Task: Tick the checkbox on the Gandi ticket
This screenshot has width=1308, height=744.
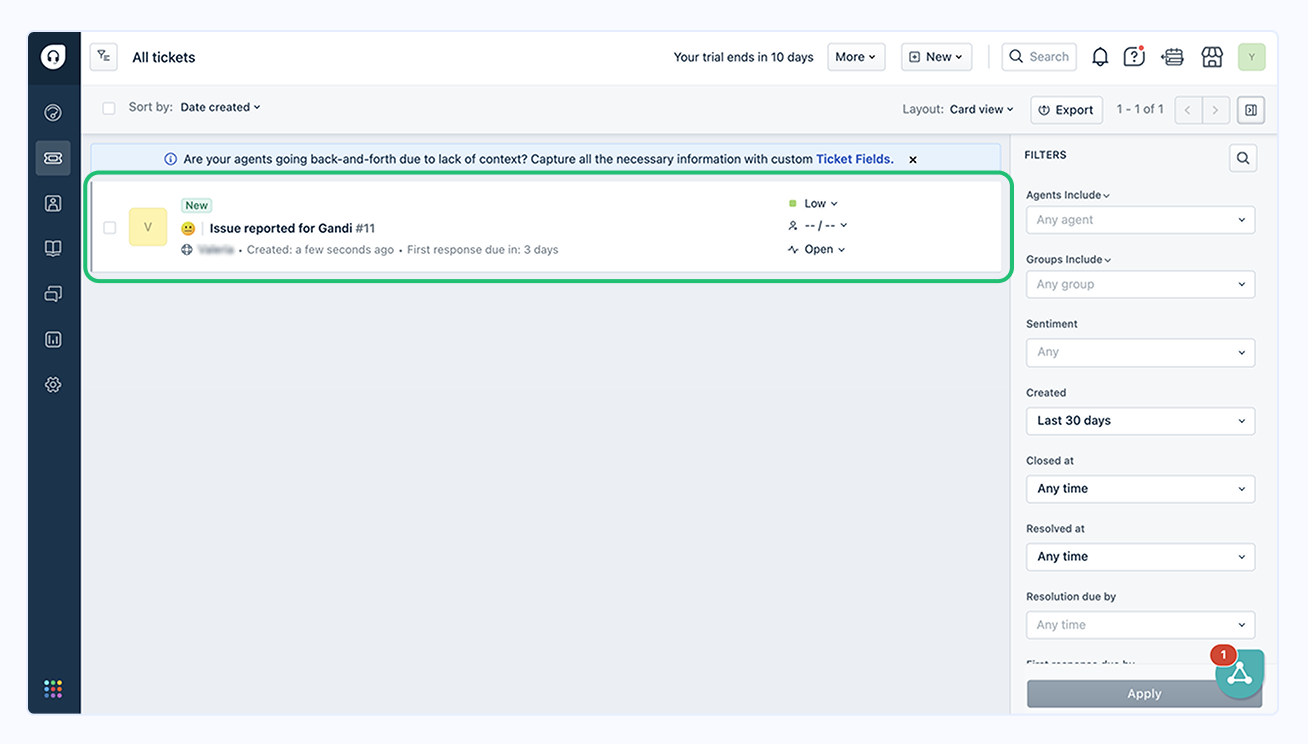Action: pyautogui.click(x=110, y=227)
